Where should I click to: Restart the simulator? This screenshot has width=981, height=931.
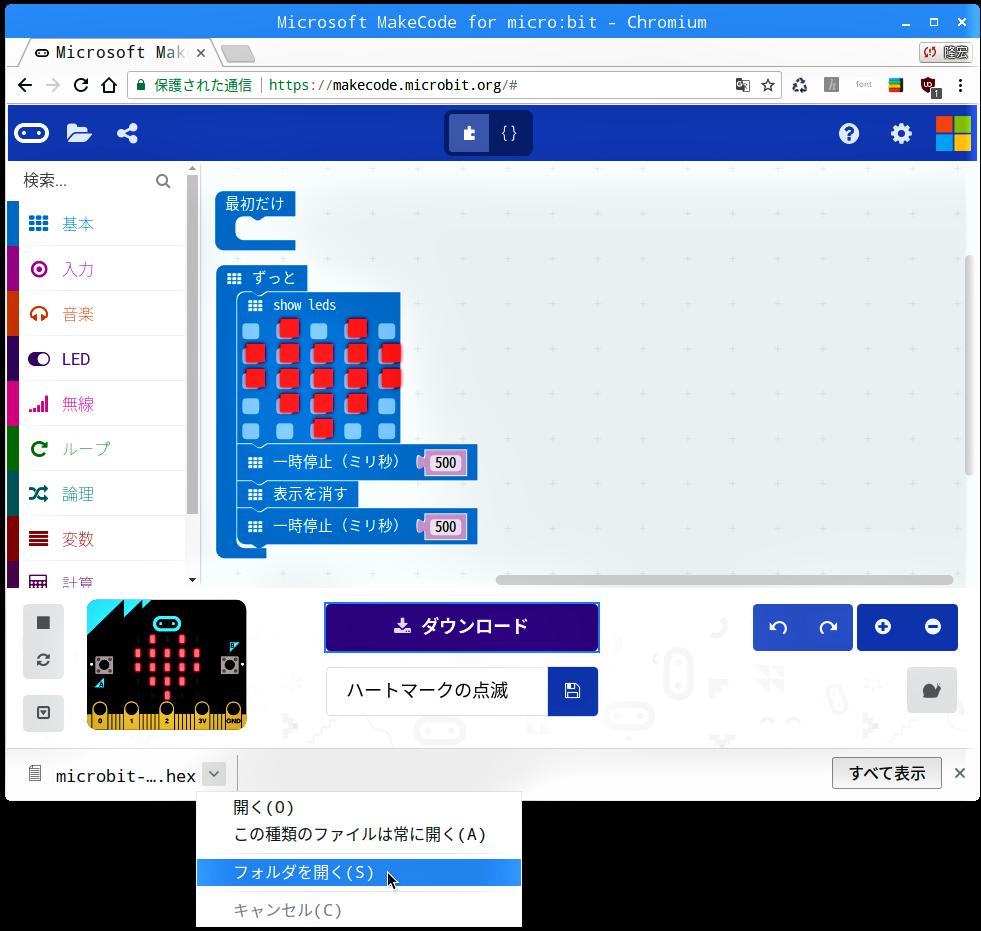pos(43,659)
